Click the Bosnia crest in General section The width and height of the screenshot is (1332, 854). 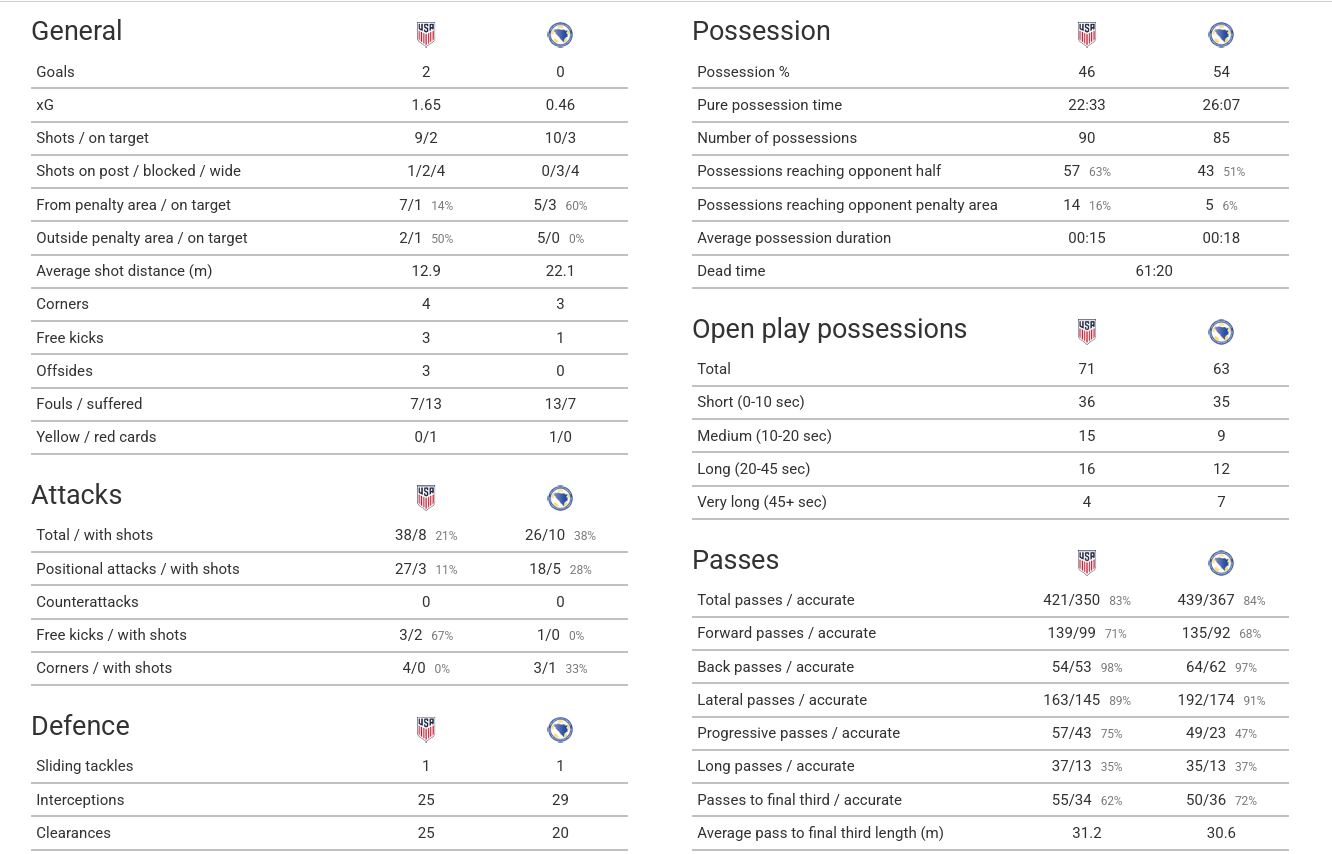pyautogui.click(x=560, y=35)
